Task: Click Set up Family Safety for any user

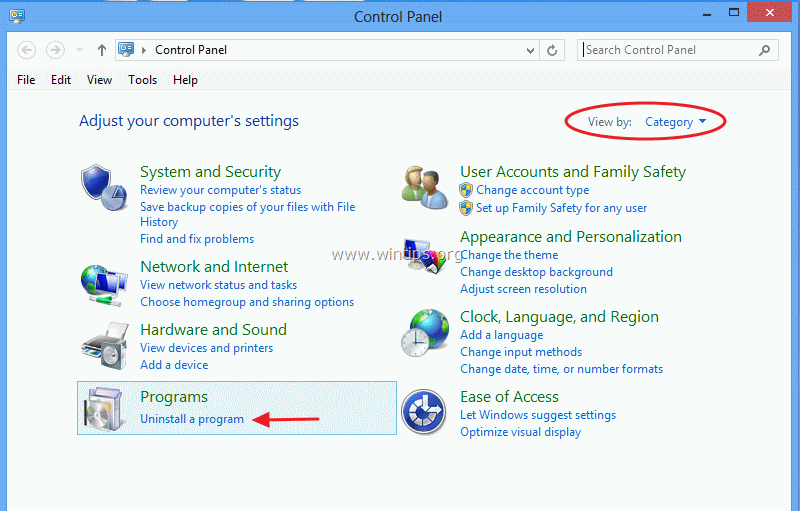Action: coord(561,208)
